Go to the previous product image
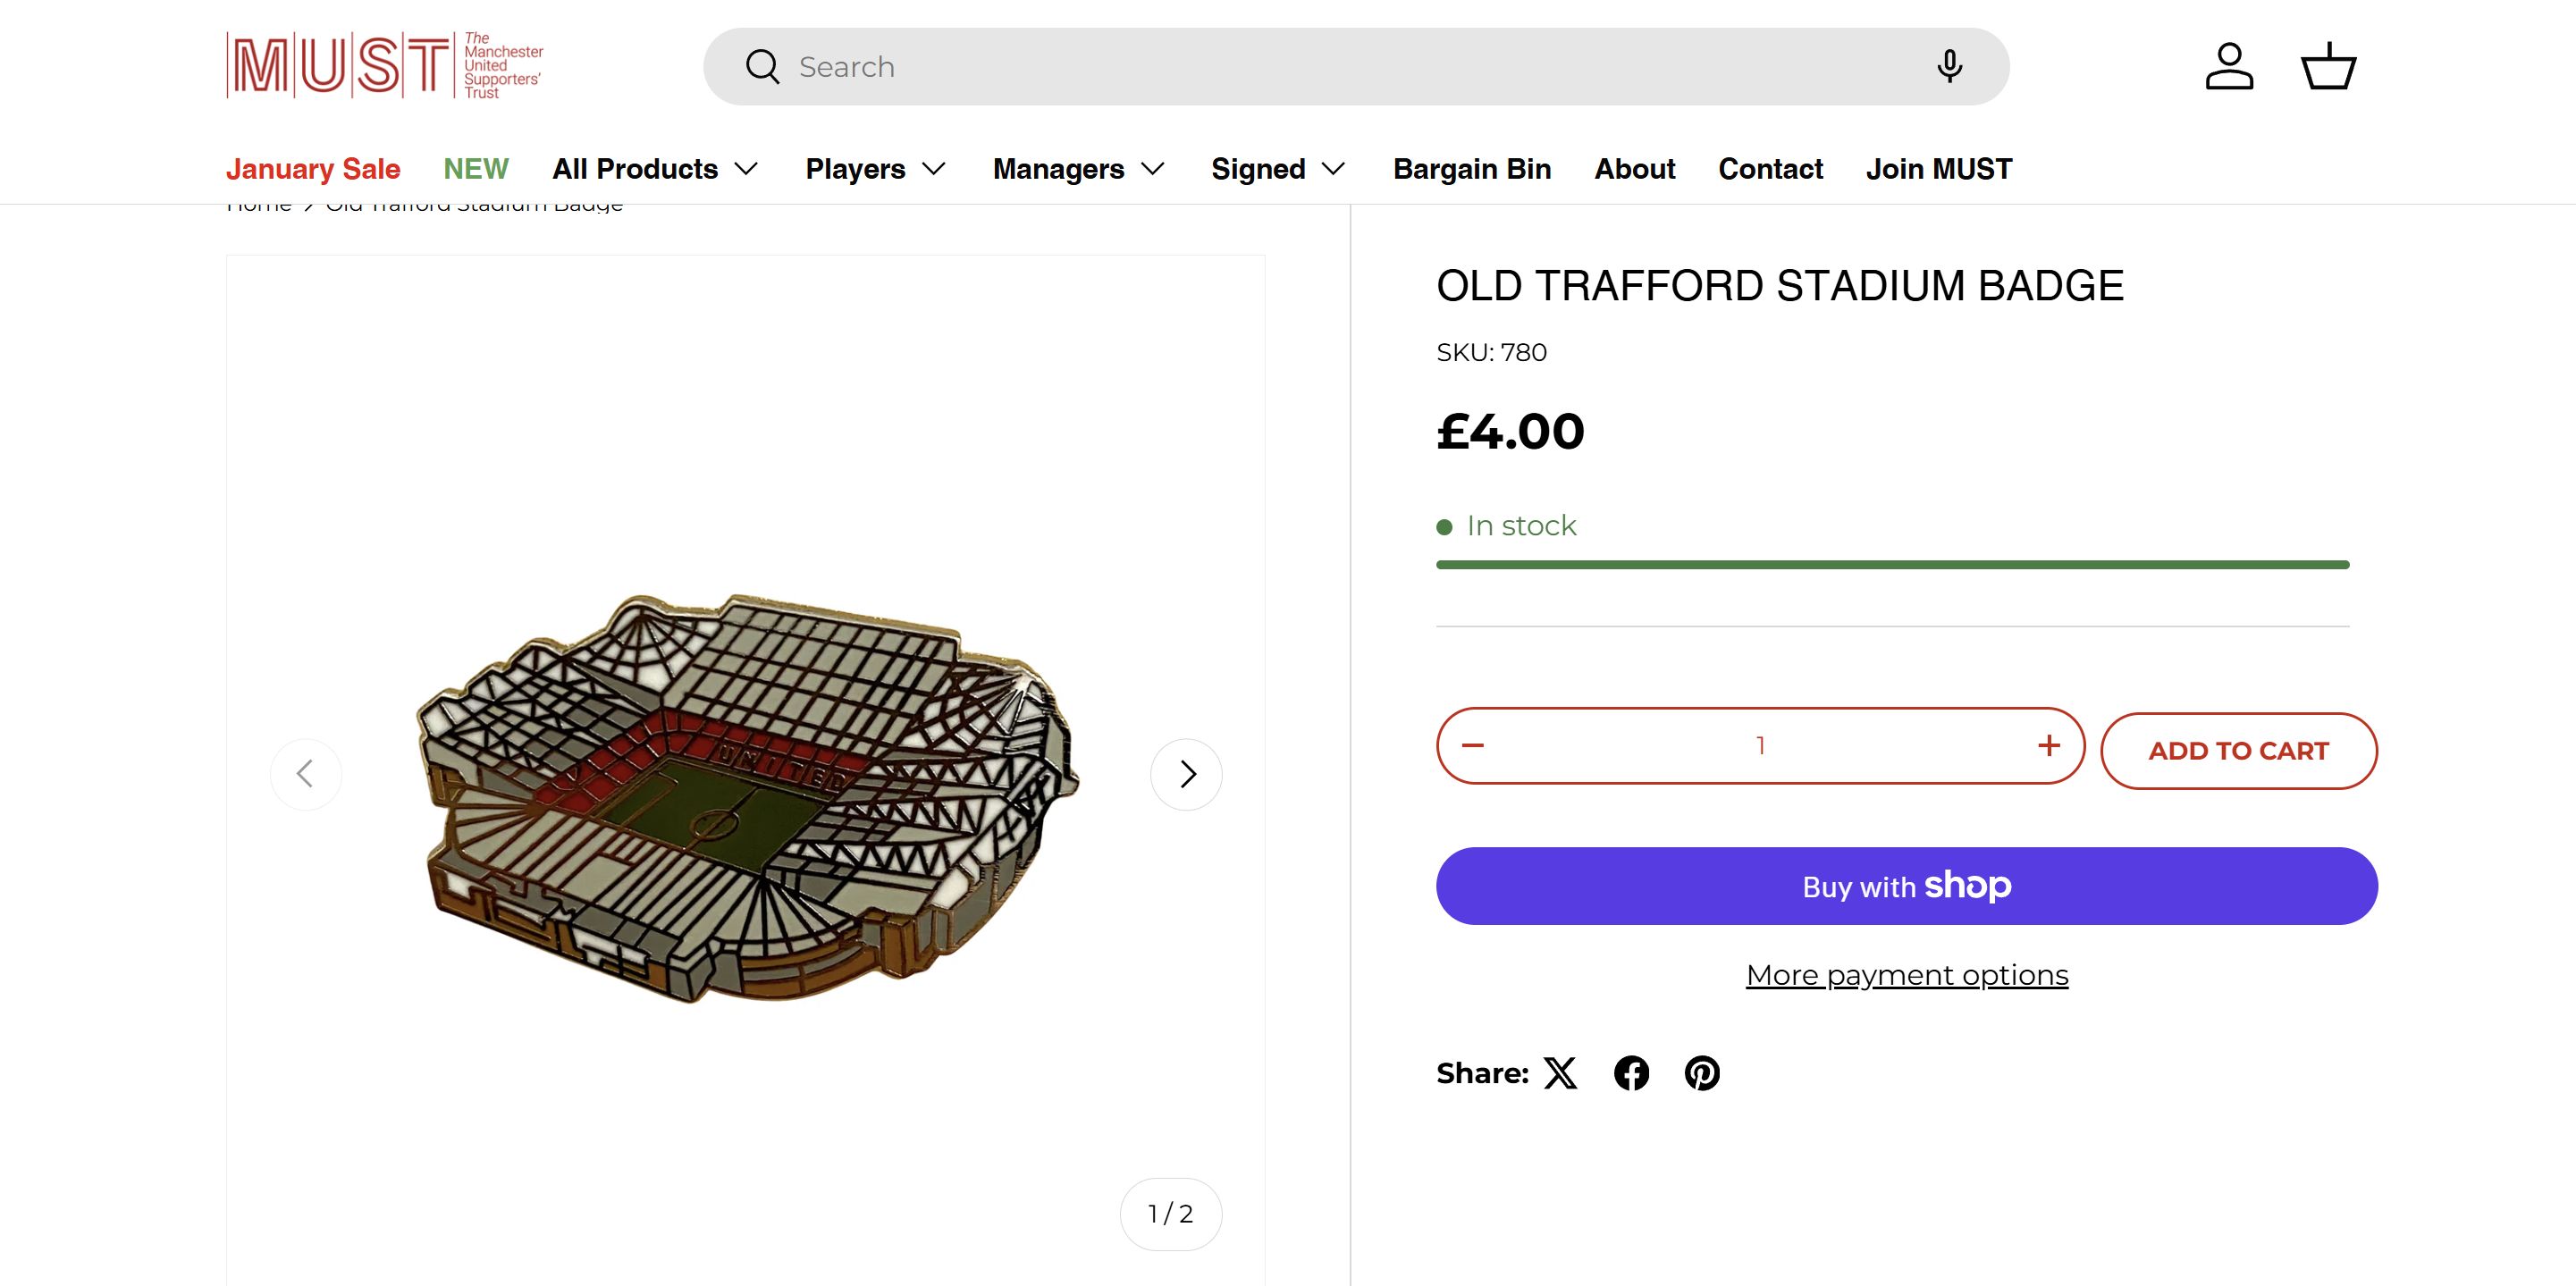This screenshot has width=2576, height=1286. click(x=306, y=774)
